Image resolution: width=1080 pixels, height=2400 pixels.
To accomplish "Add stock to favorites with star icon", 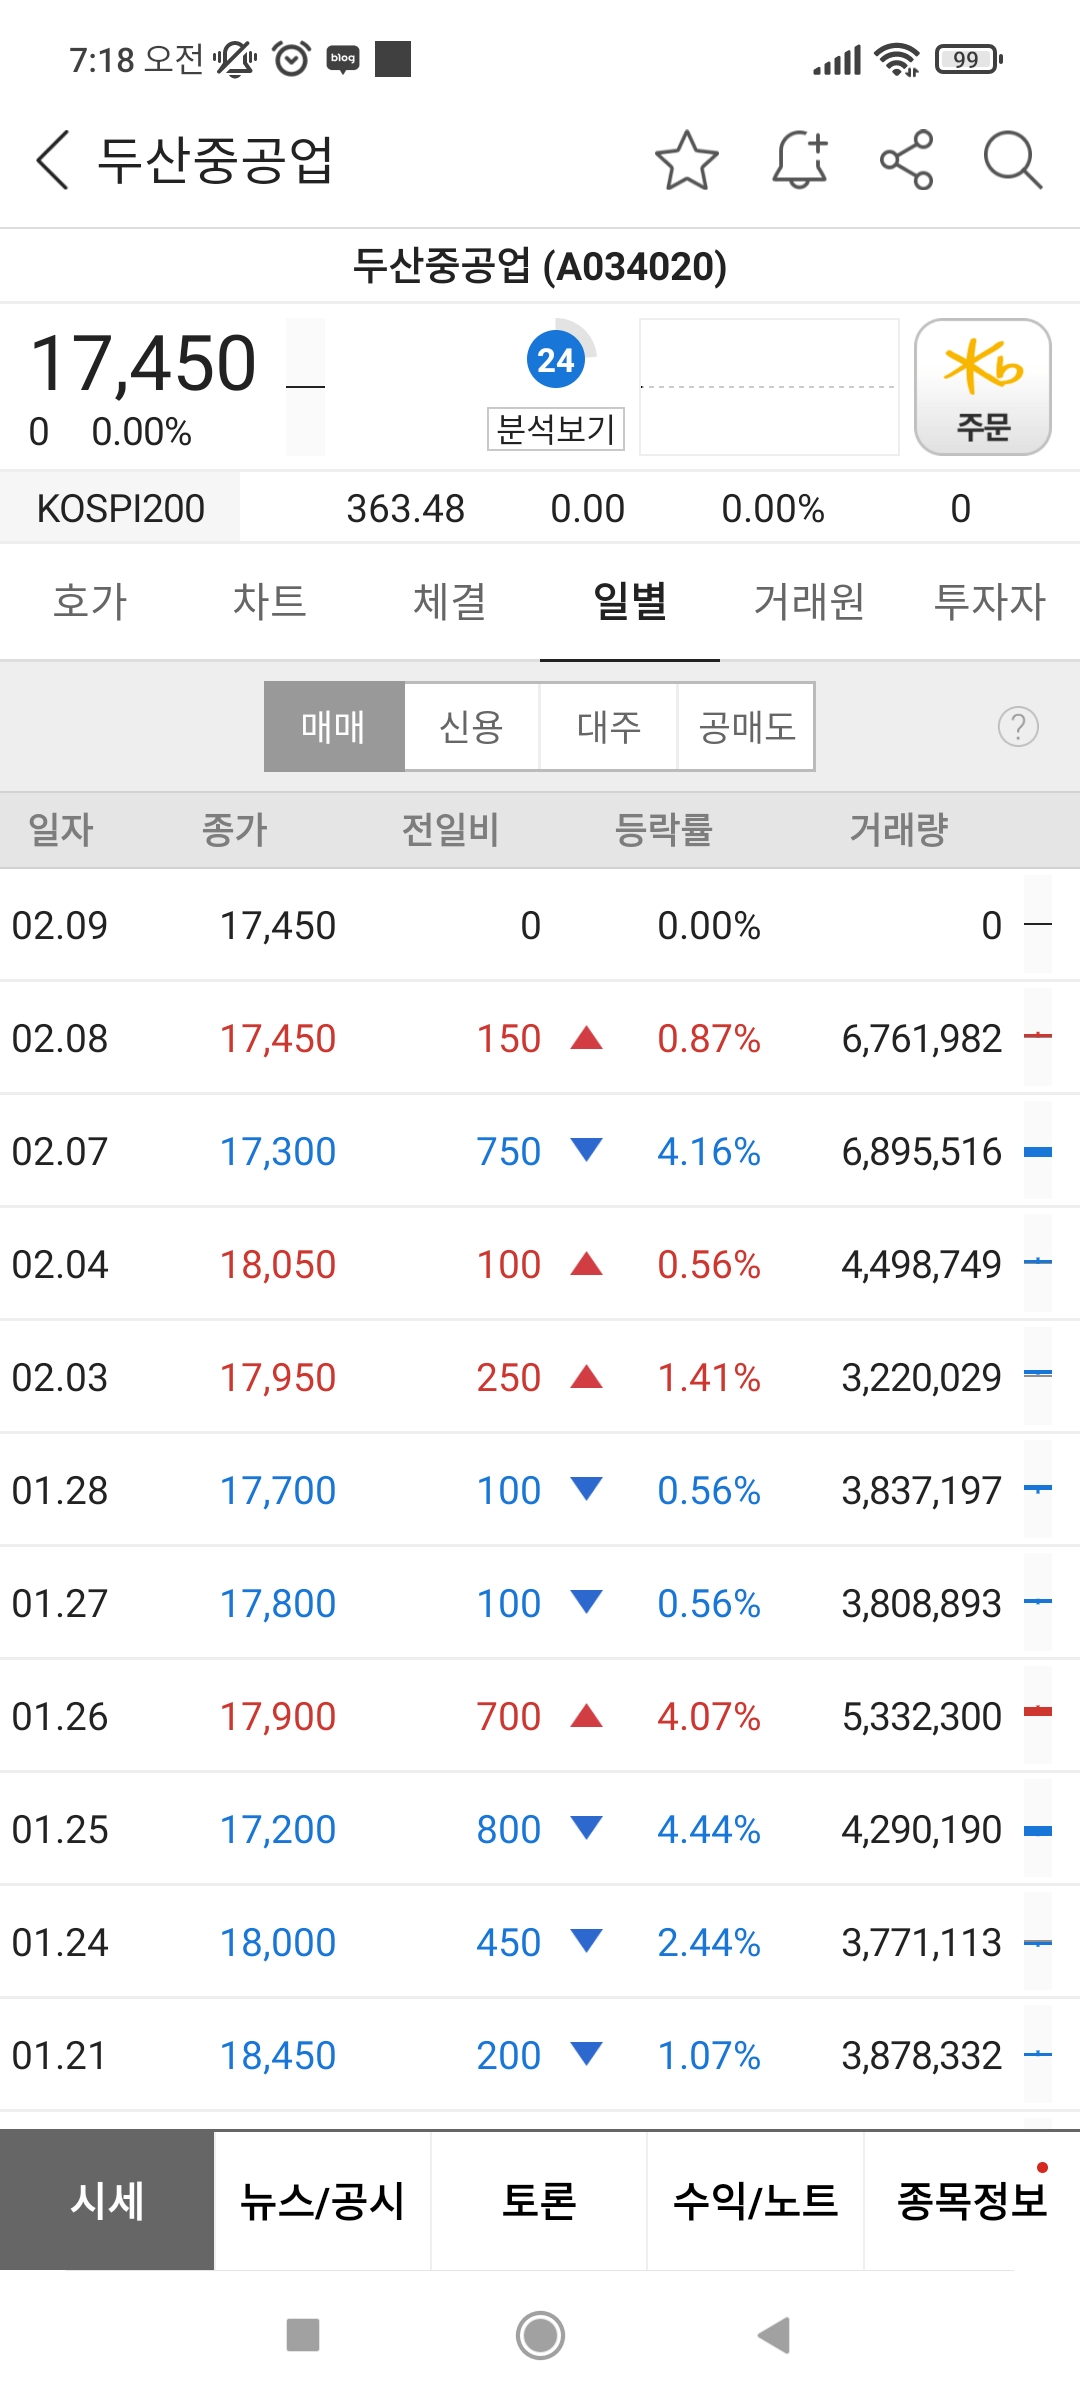I will coord(687,160).
